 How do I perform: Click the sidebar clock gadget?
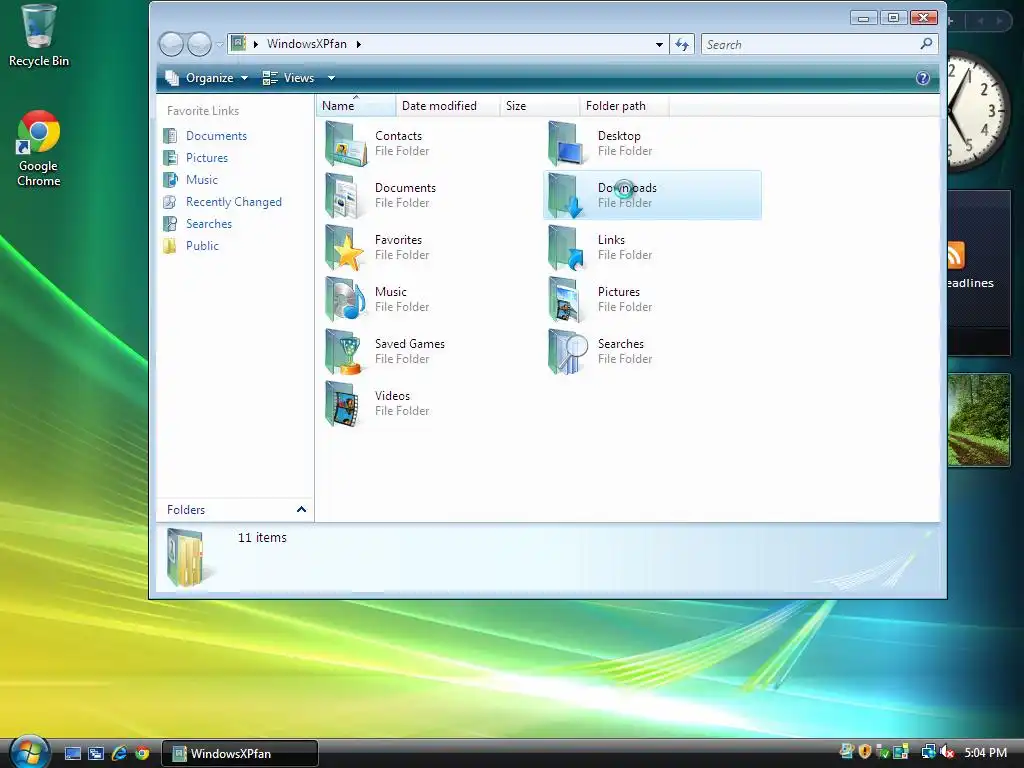pyautogui.click(x=978, y=111)
